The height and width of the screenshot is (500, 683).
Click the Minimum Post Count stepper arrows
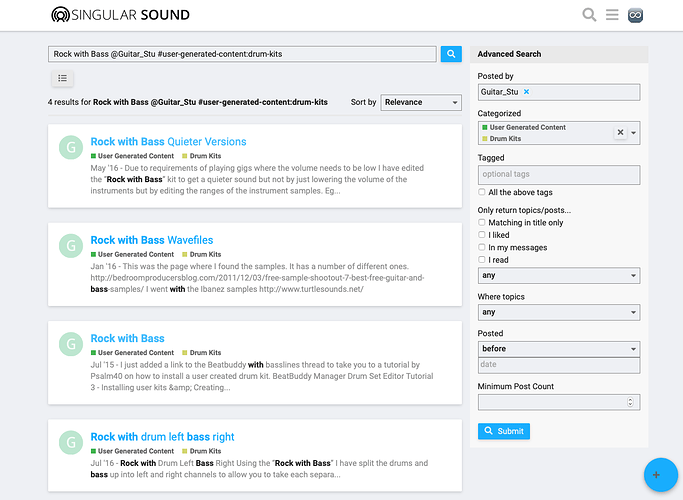tap(630, 402)
